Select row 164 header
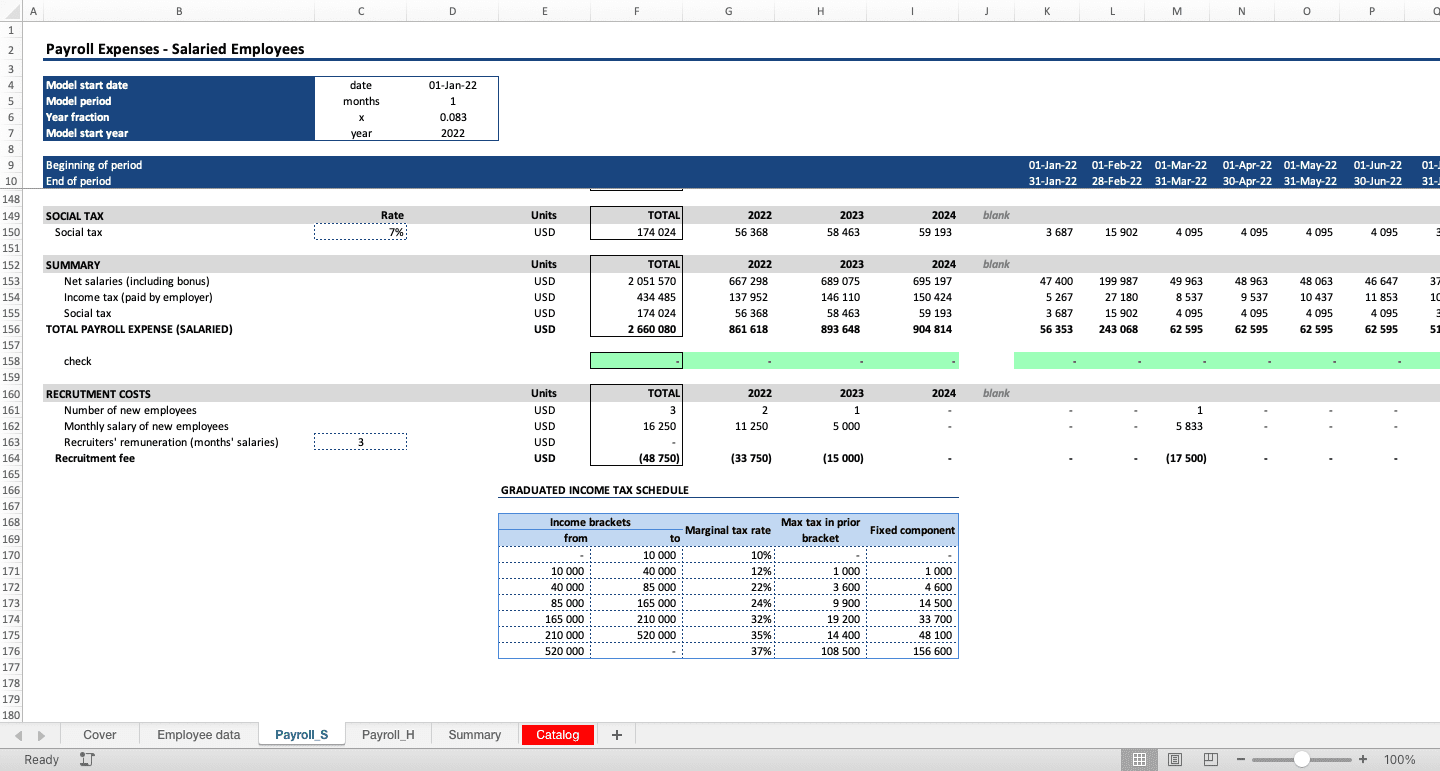 10,458
